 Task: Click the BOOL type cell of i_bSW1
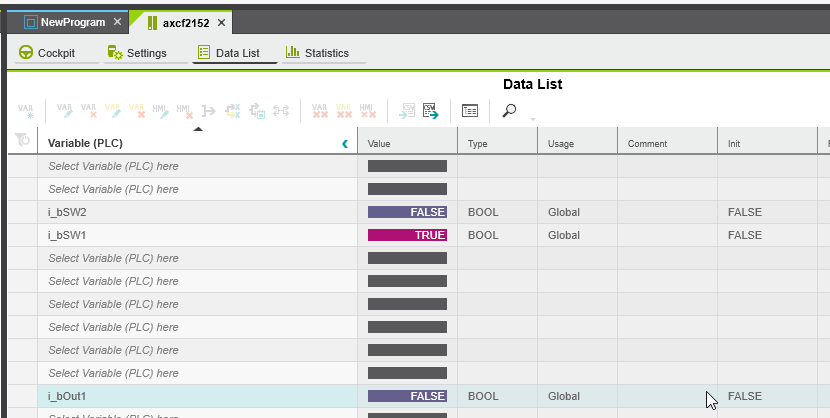[498, 235]
